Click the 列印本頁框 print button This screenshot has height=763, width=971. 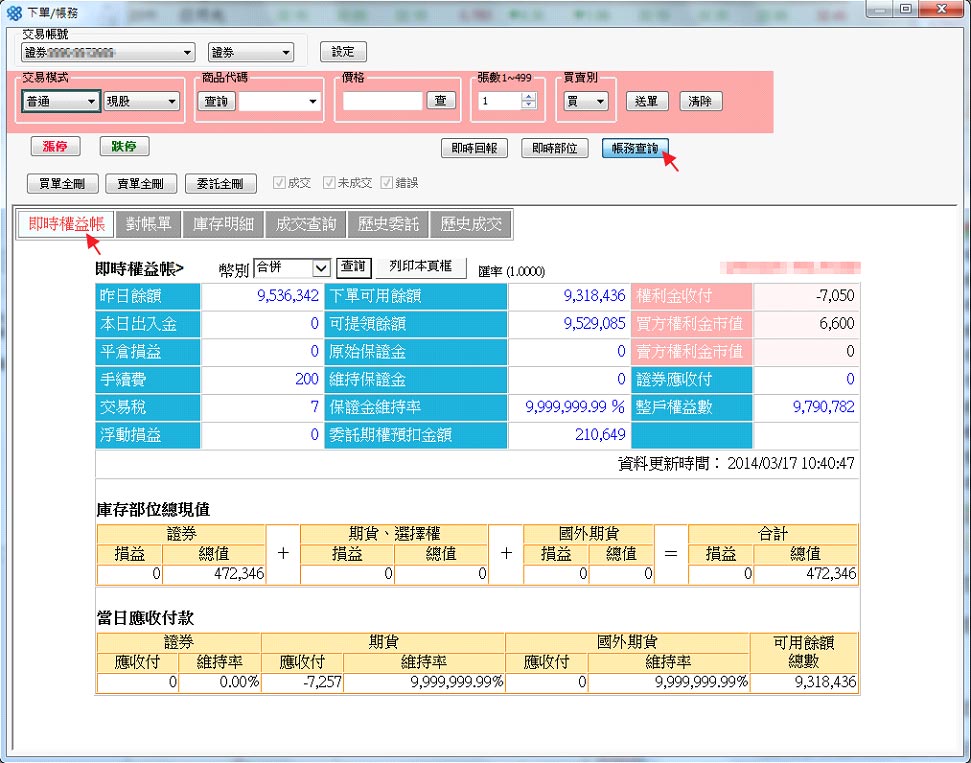click(x=421, y=268)
